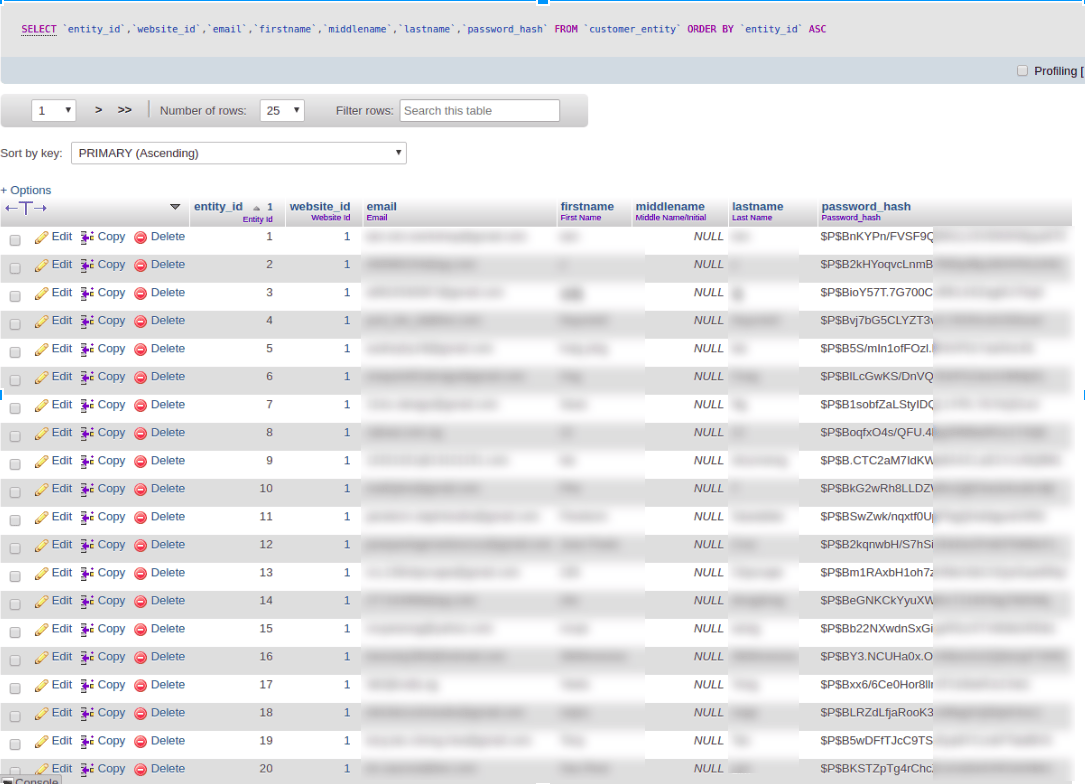This screenshot has width=1085, height=784.
Task: Go to next page with > button
Action: (x=98, y=110)
